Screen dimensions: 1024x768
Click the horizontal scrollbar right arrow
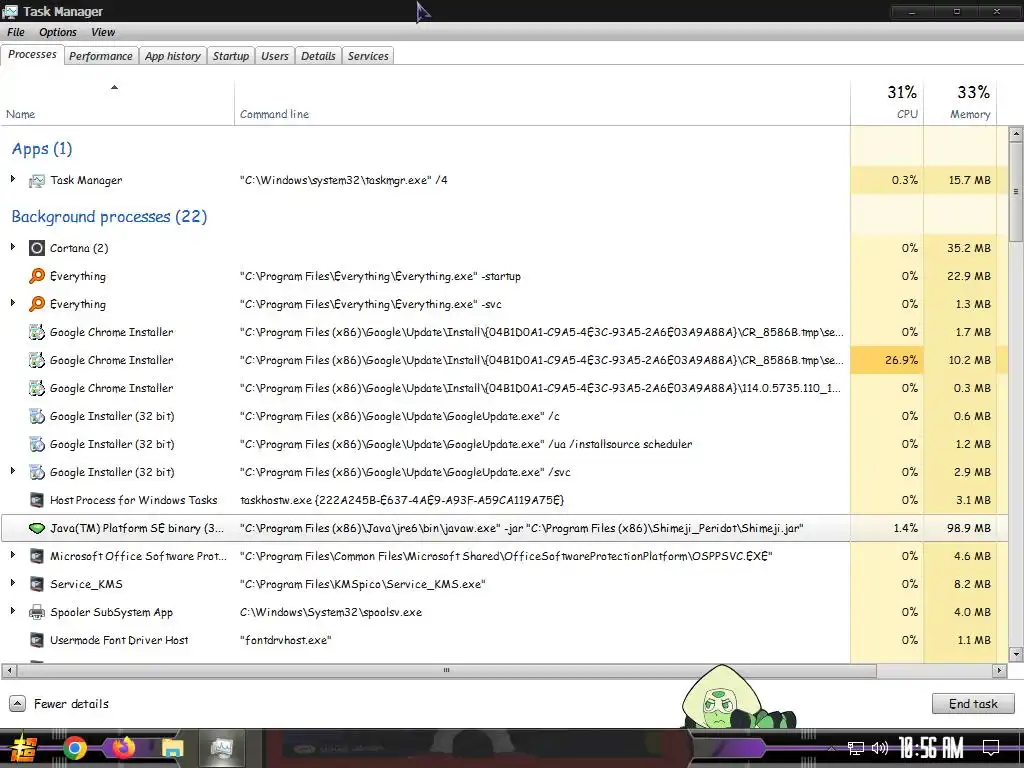click(999, 670)
